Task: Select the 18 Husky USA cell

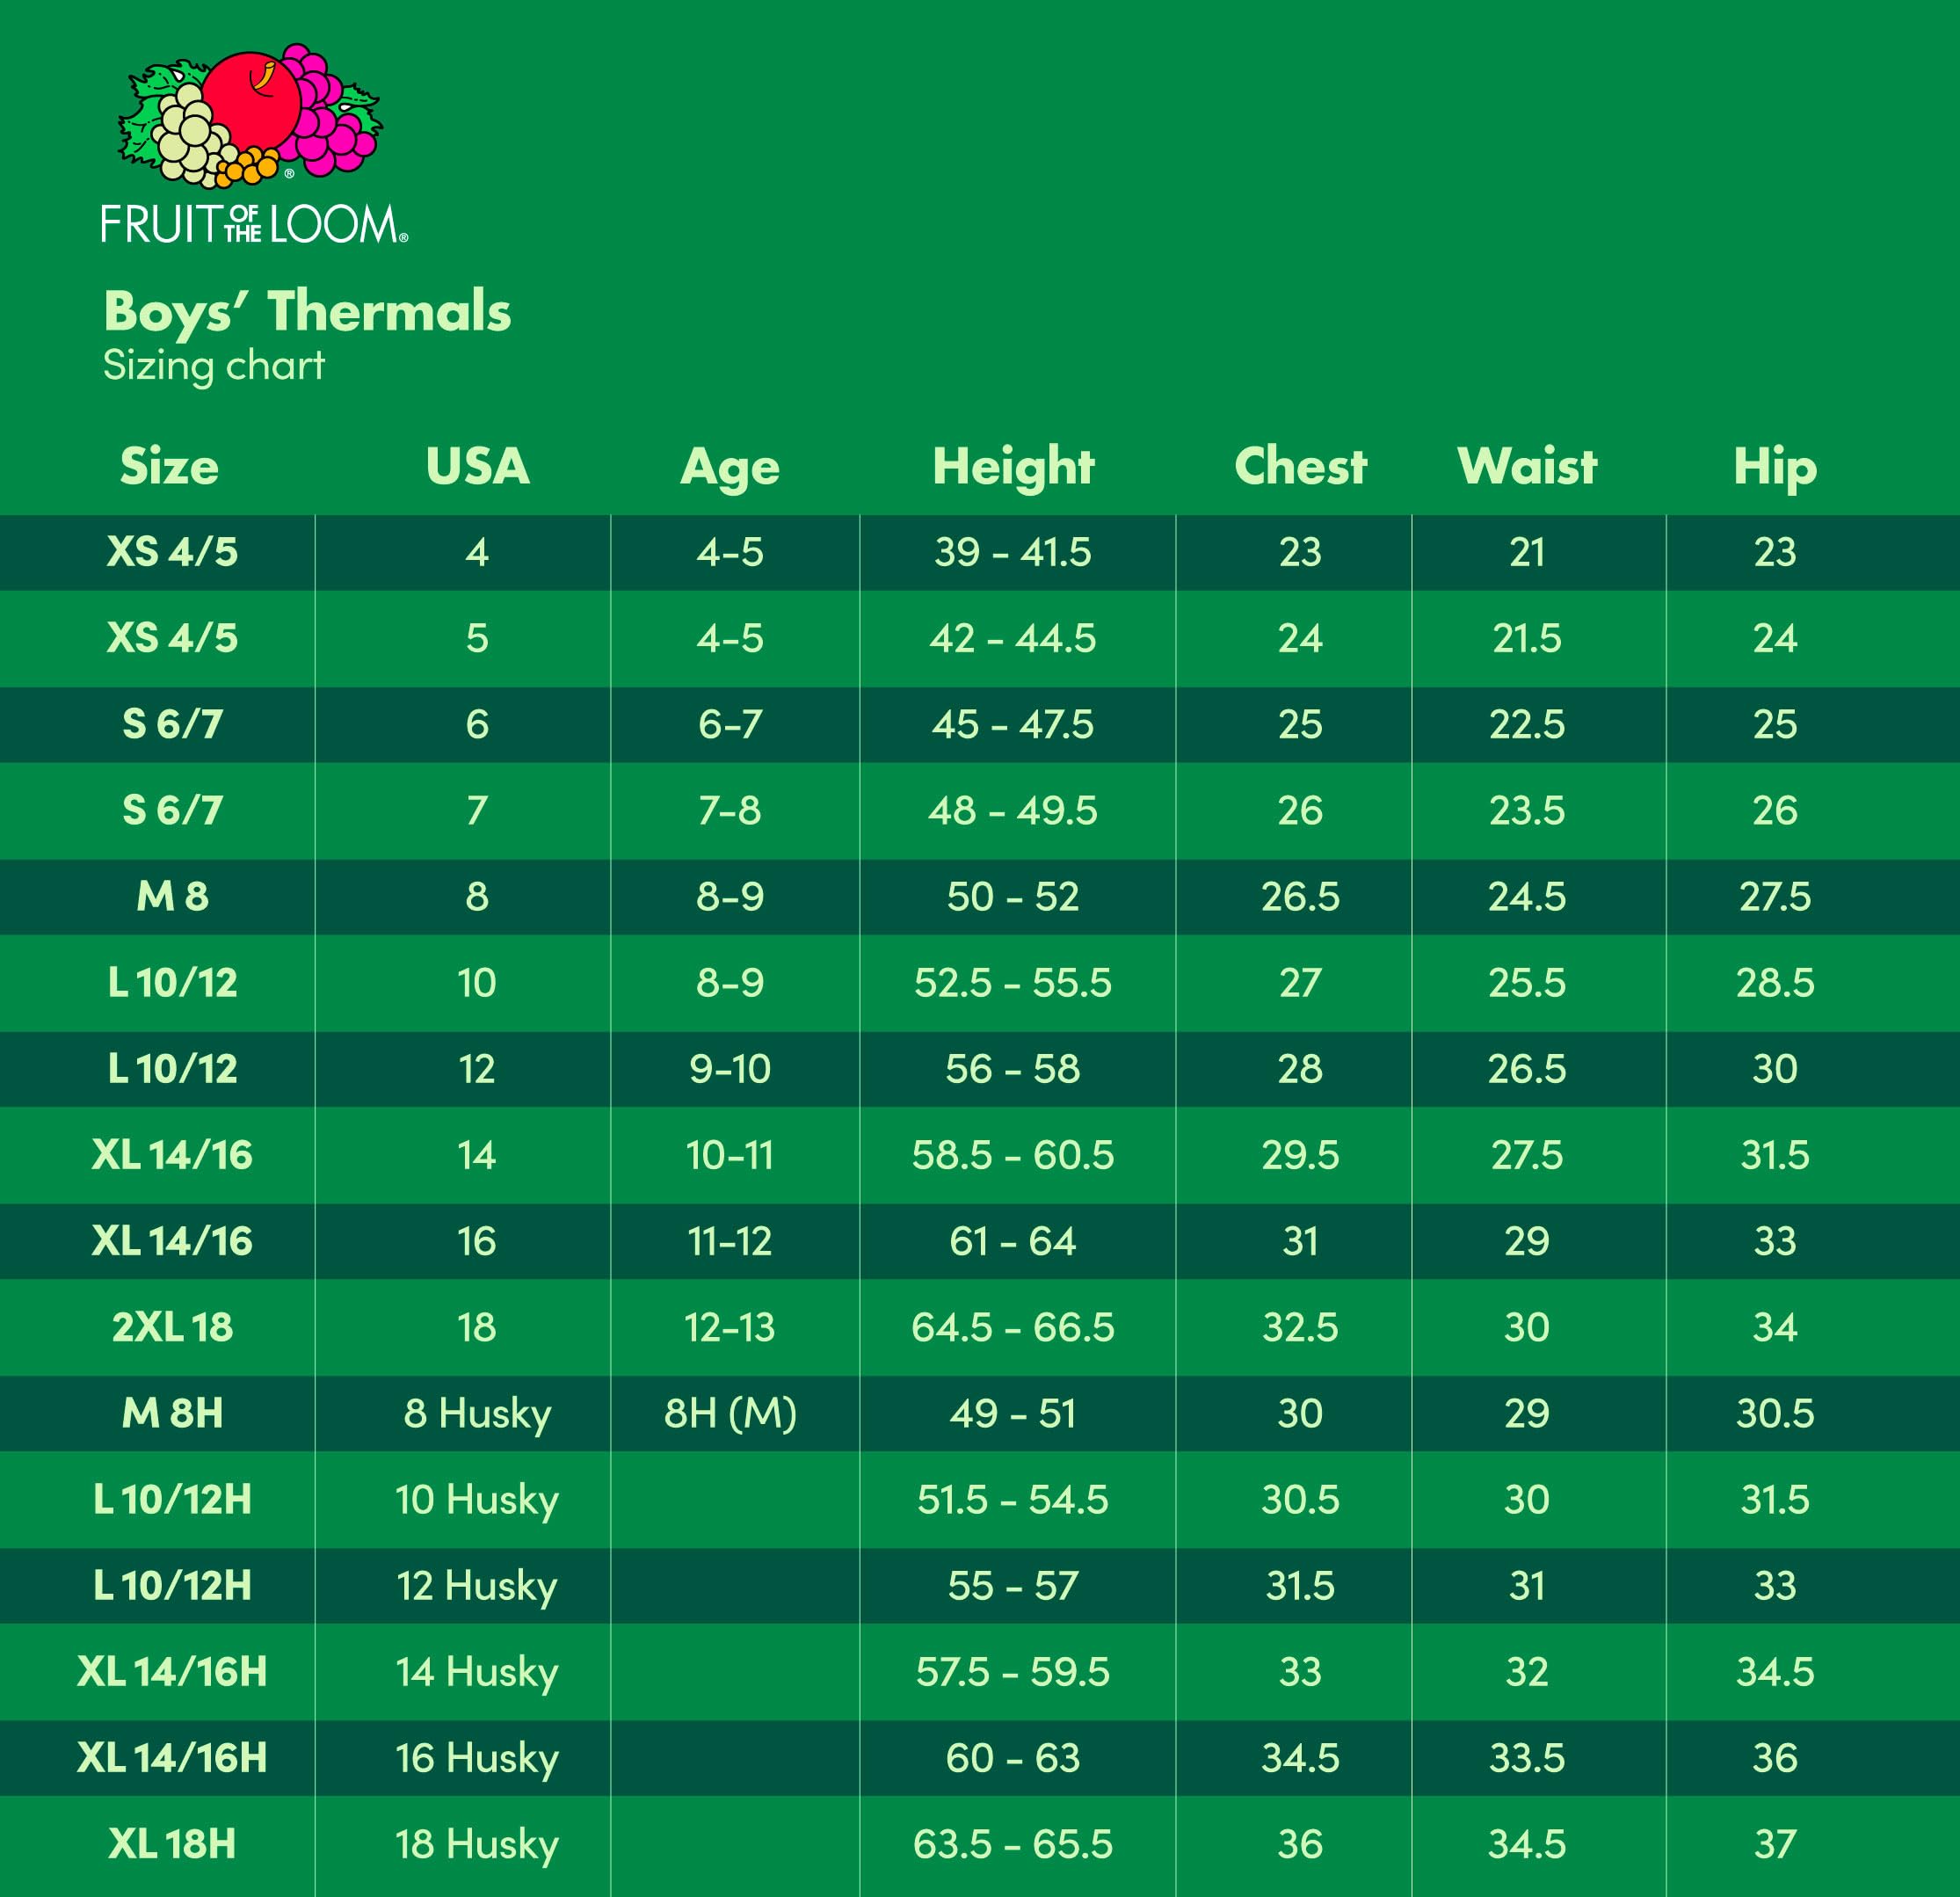Action: coord(477,1845)
